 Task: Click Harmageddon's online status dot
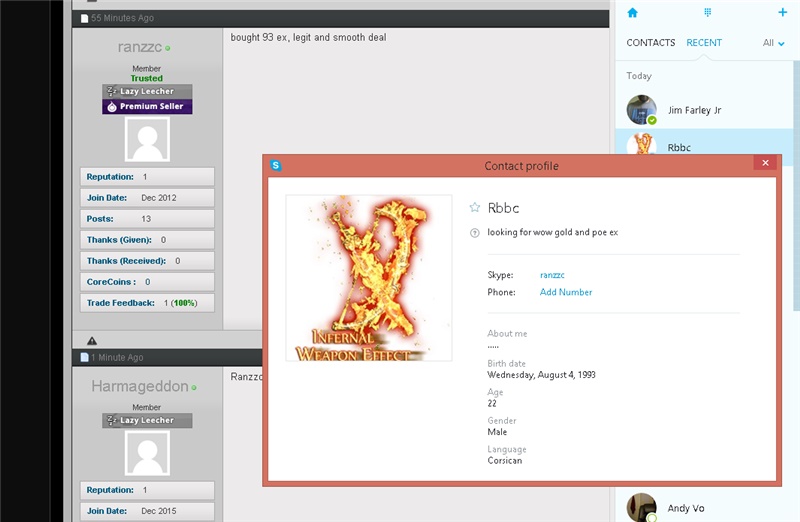194,388
